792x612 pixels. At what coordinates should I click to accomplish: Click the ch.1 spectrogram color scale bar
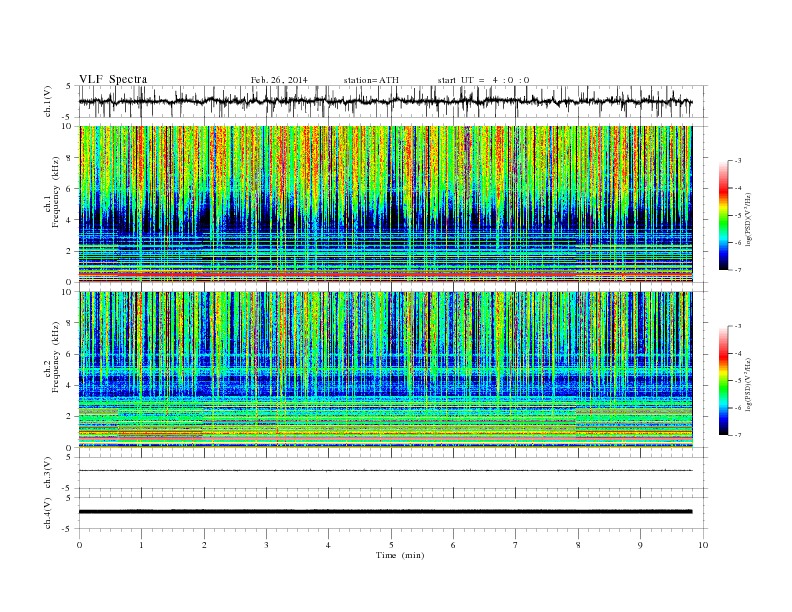tap(723, 216)
